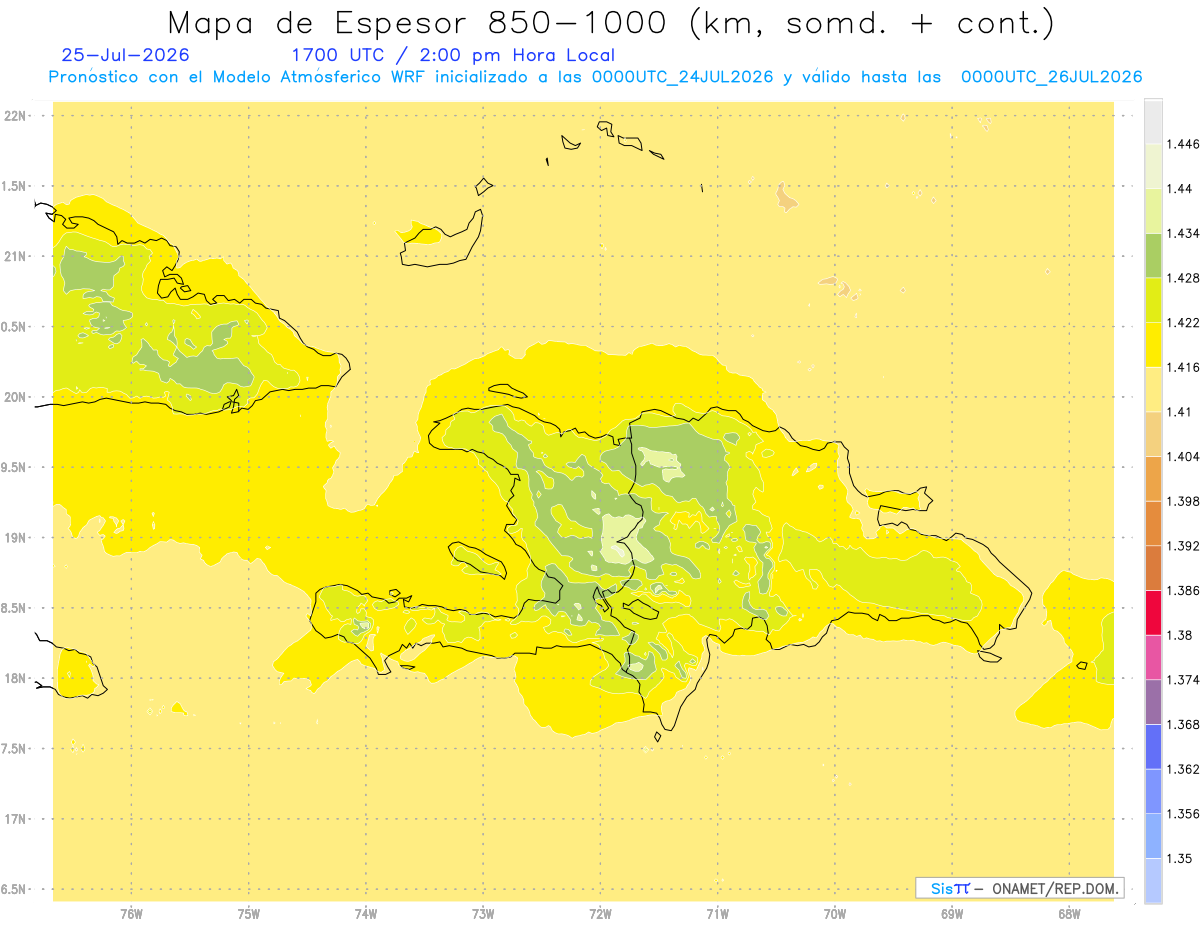The height and width of the screenshot is (927, 1200).
Task: Pick the red legend swatch between 1.38 and 1.386
Action: (1153, 613)
